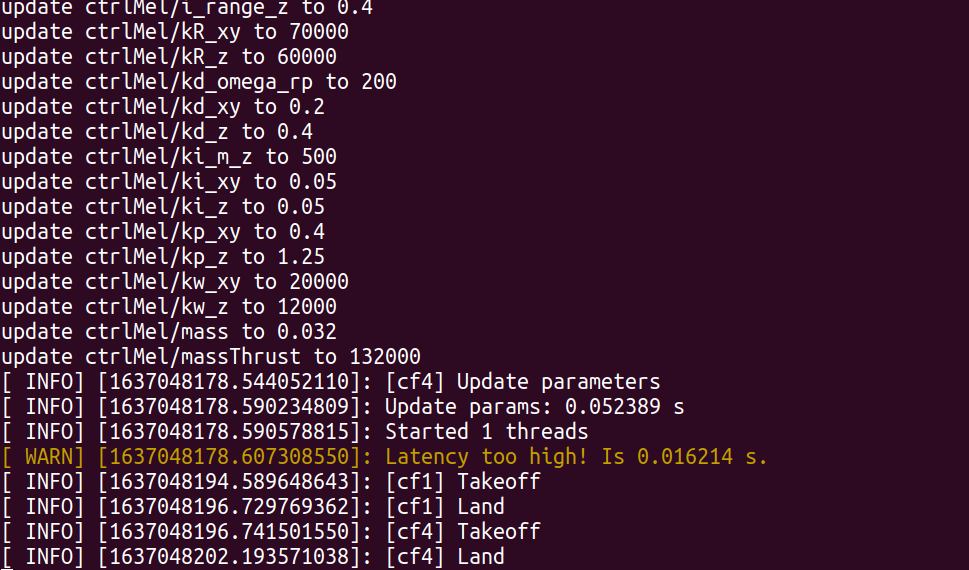Click the '[cf4] Takeoff' log entry
The width and height of the screenshot is (969, 570).
pos(463,532)
